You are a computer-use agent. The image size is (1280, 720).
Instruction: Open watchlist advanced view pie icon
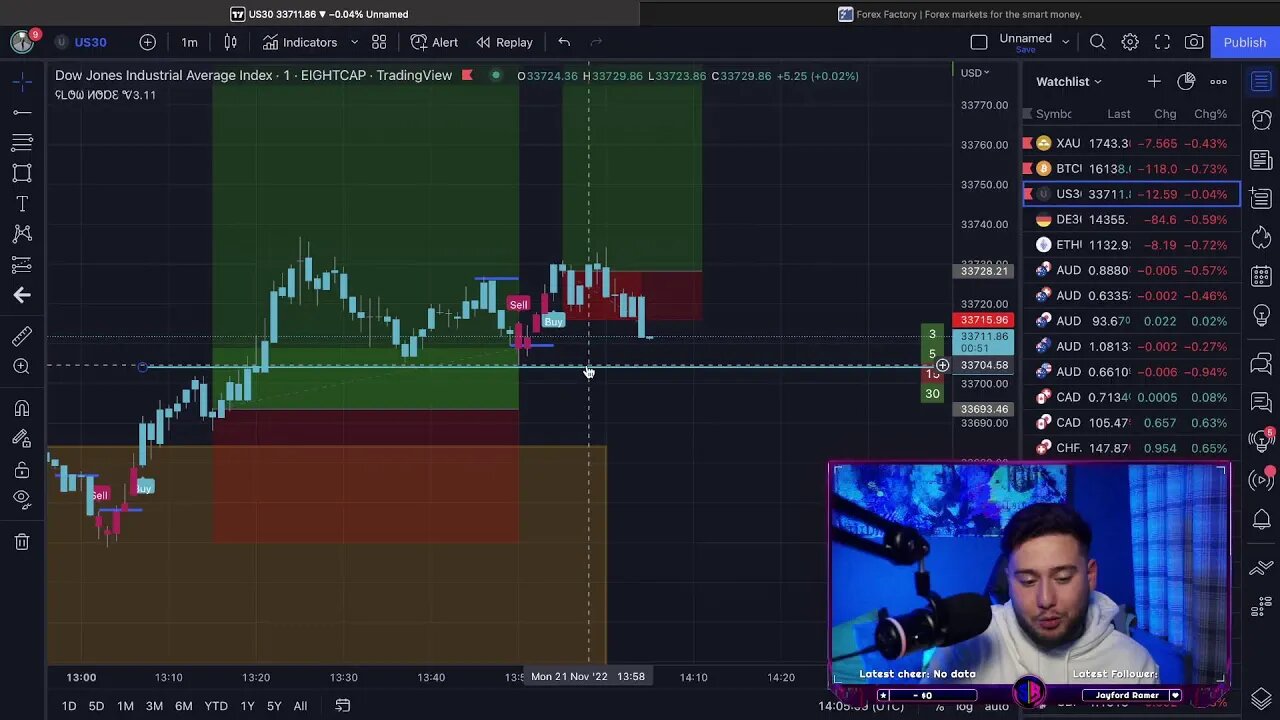click(1186, 82)
